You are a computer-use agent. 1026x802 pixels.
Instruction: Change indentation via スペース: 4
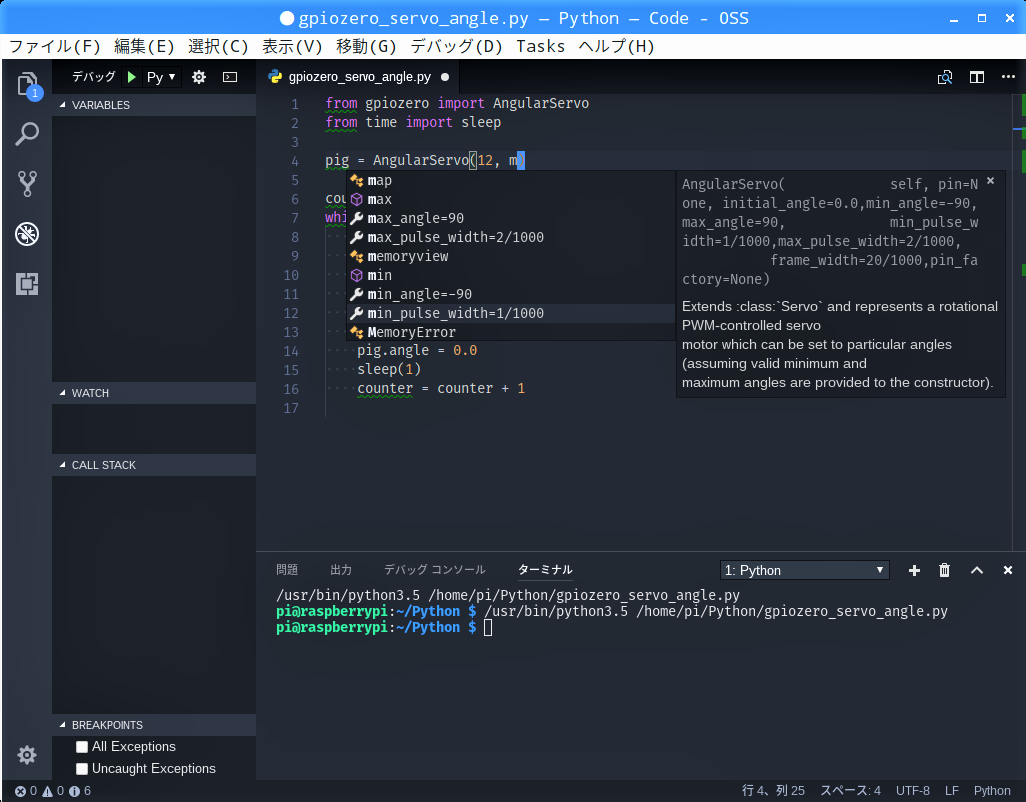[x=851, y=791]
